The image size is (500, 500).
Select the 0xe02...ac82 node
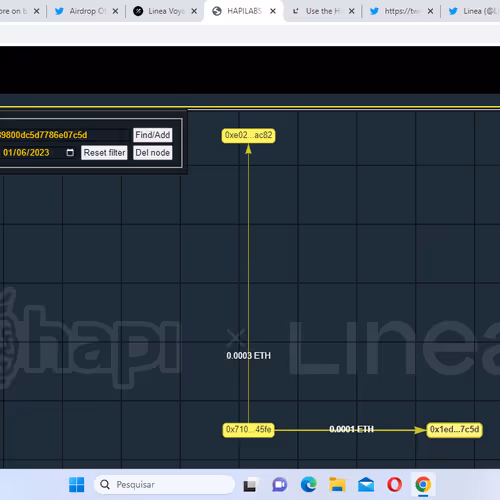pos(249,135)
